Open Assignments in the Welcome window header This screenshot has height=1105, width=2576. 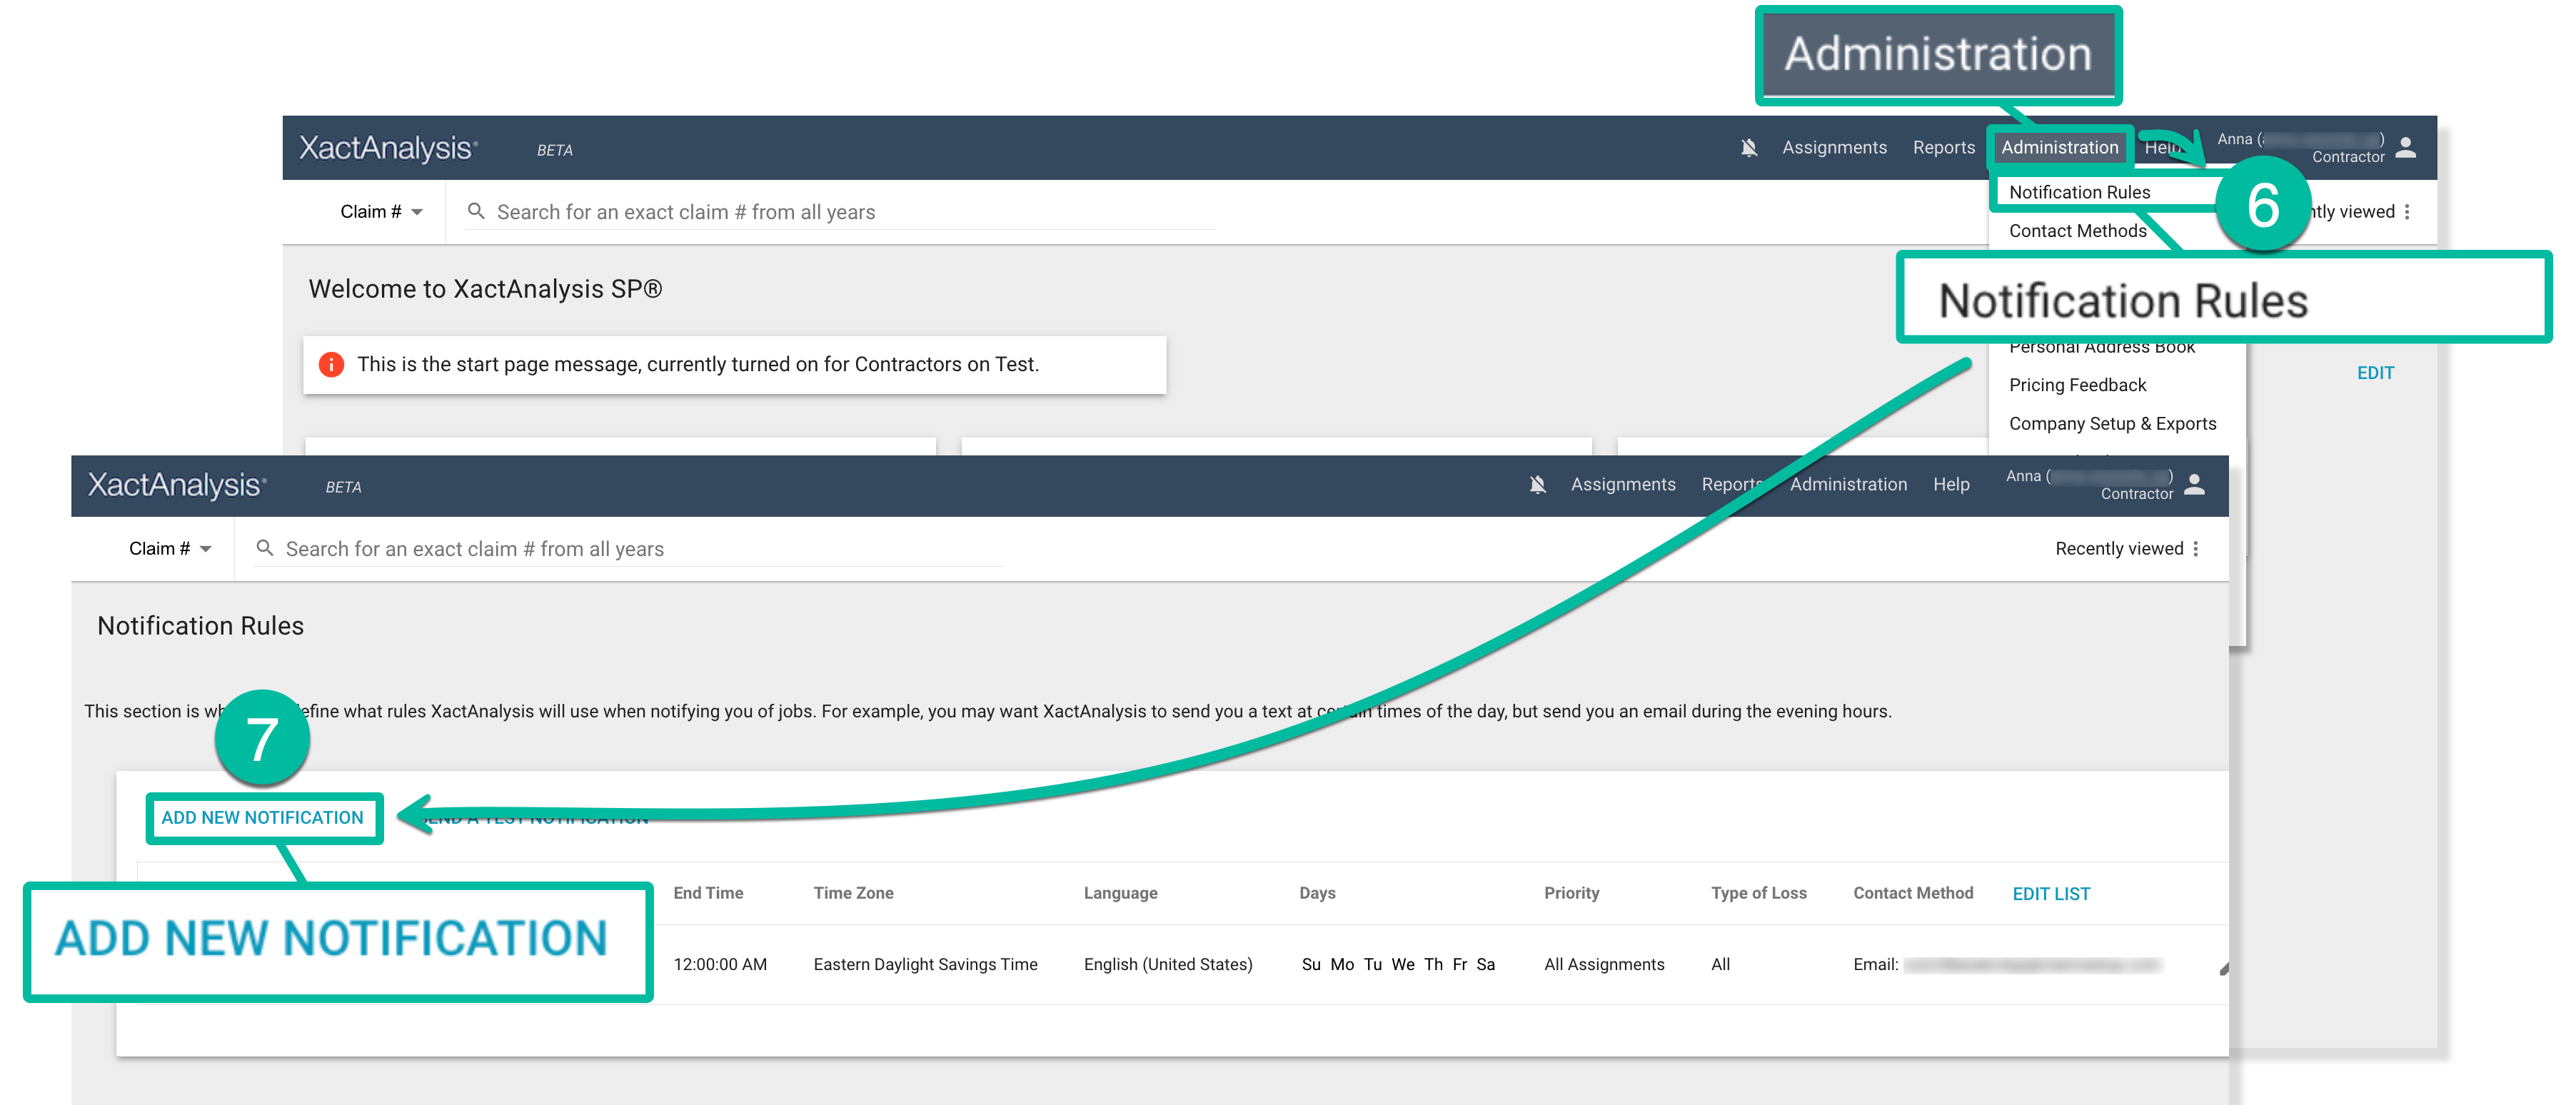click(x=1834, y=147)
